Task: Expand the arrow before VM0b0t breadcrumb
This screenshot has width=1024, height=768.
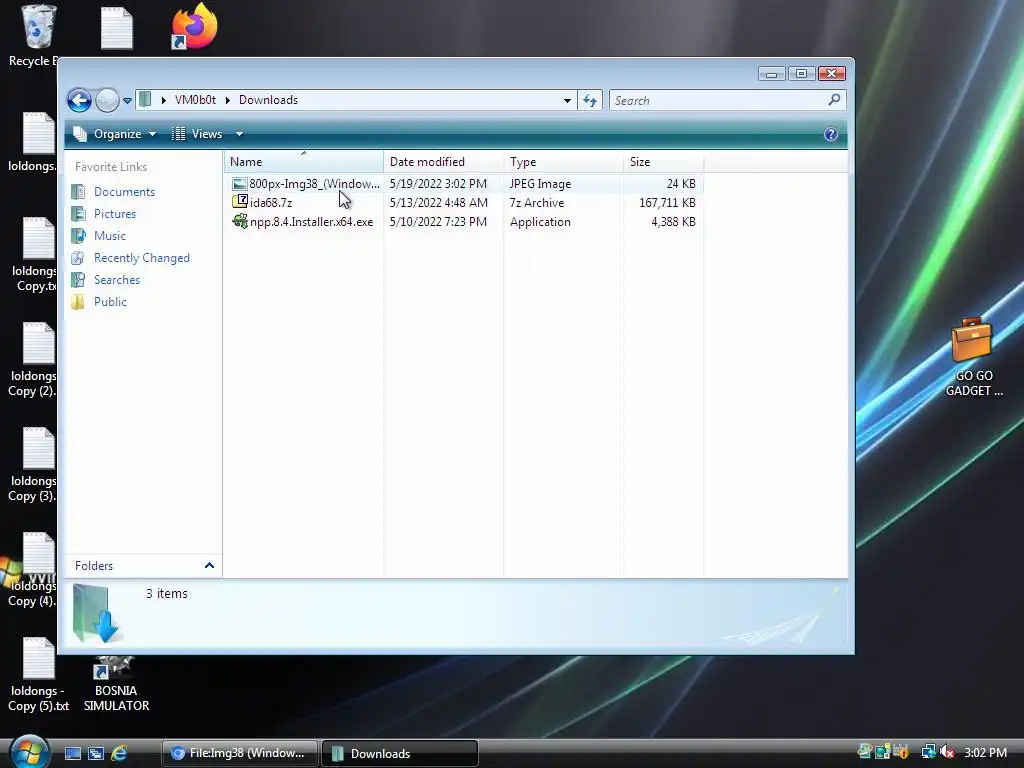Action: 163,100
